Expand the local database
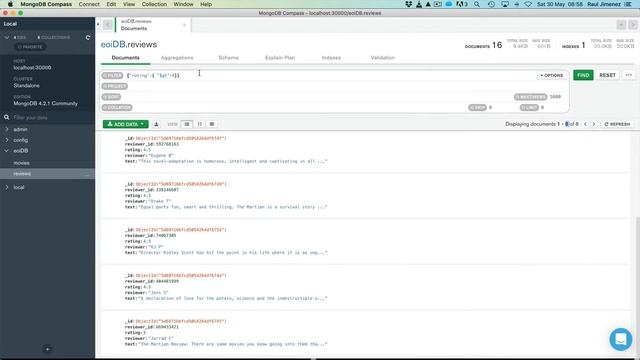The image size is (640, 360). (7, 187)
